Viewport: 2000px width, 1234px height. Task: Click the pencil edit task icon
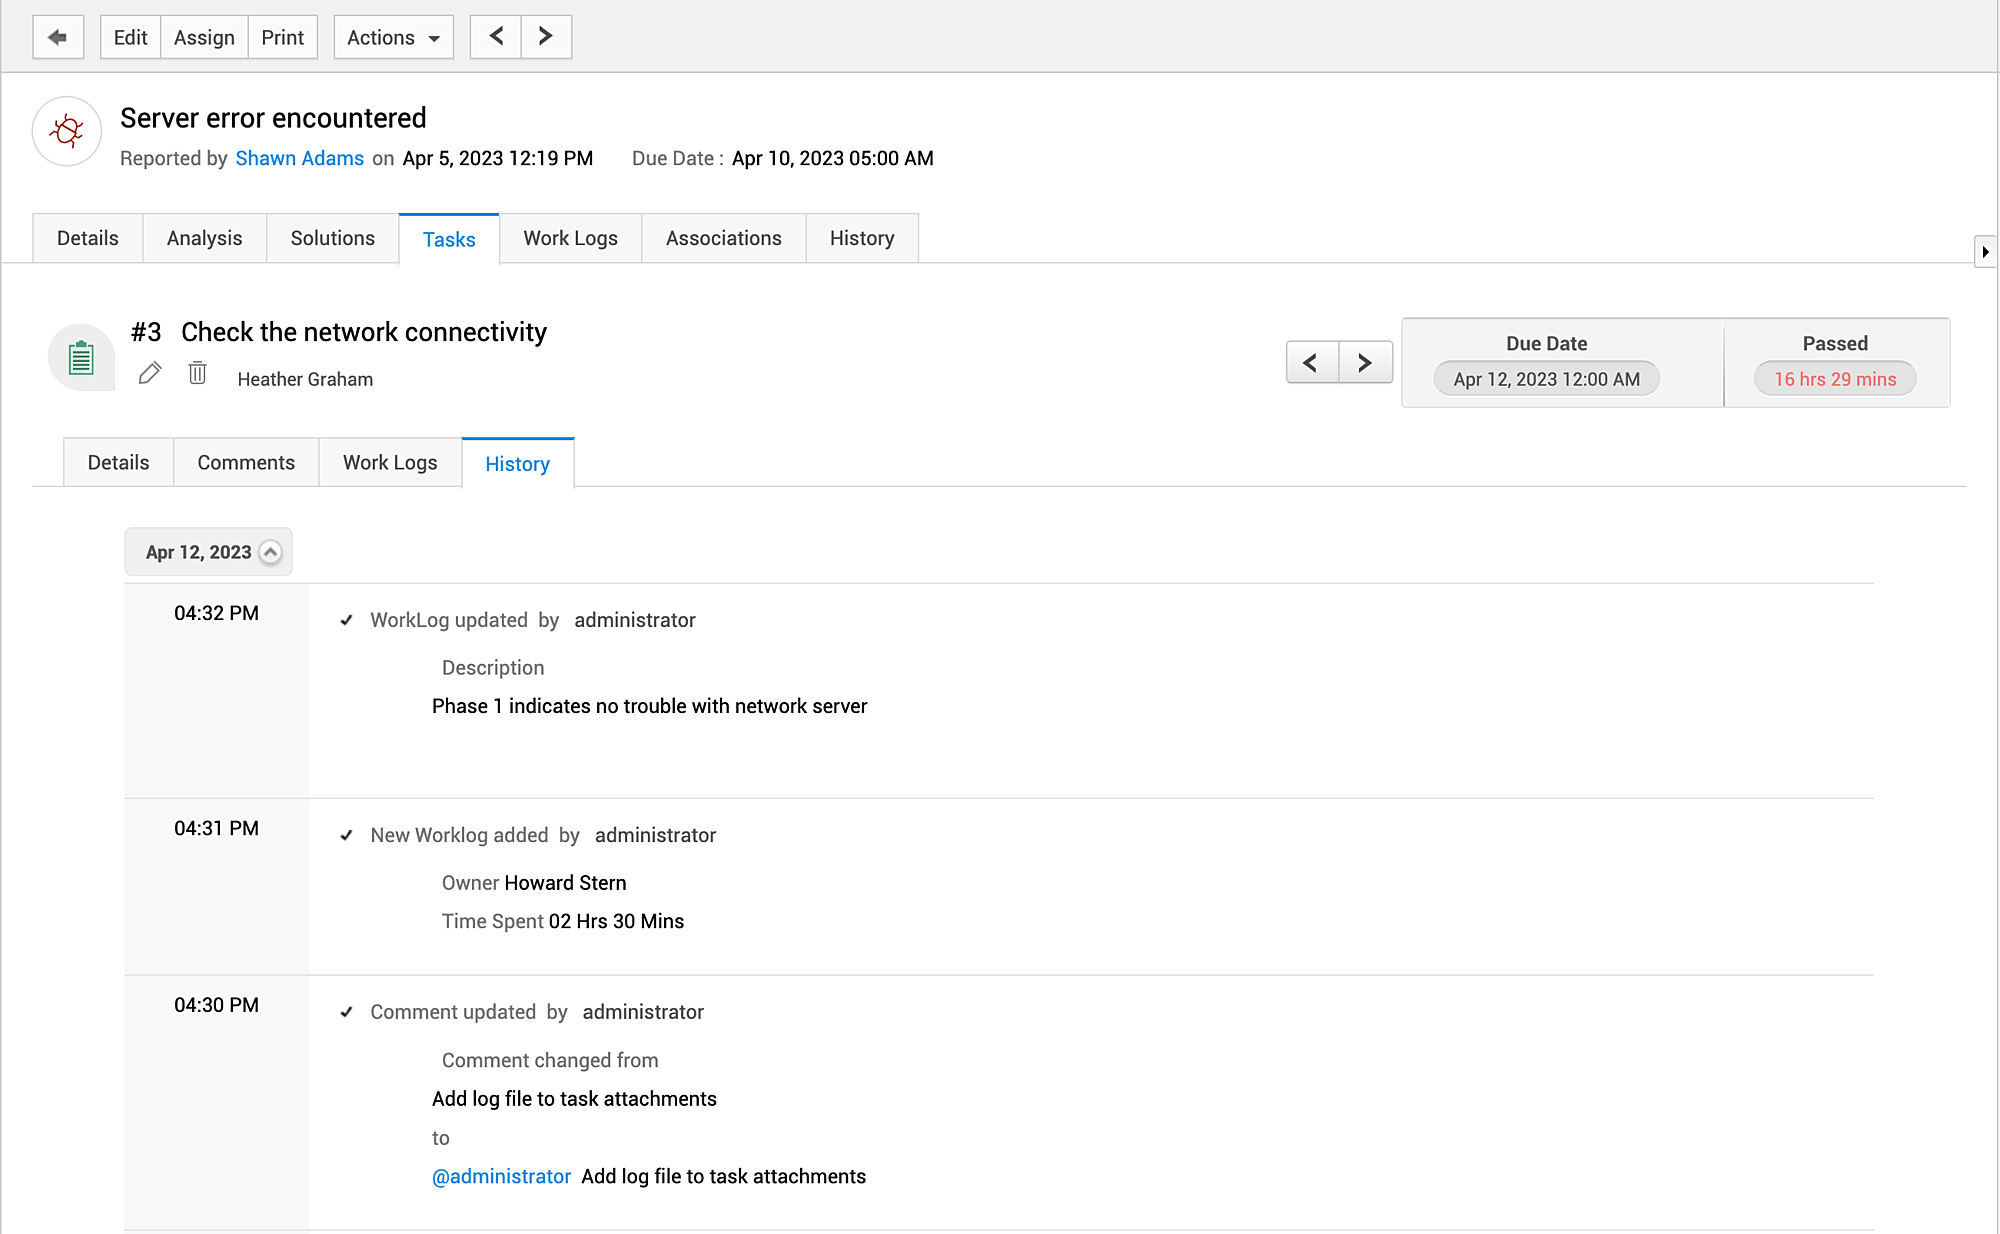click(150, 373)
